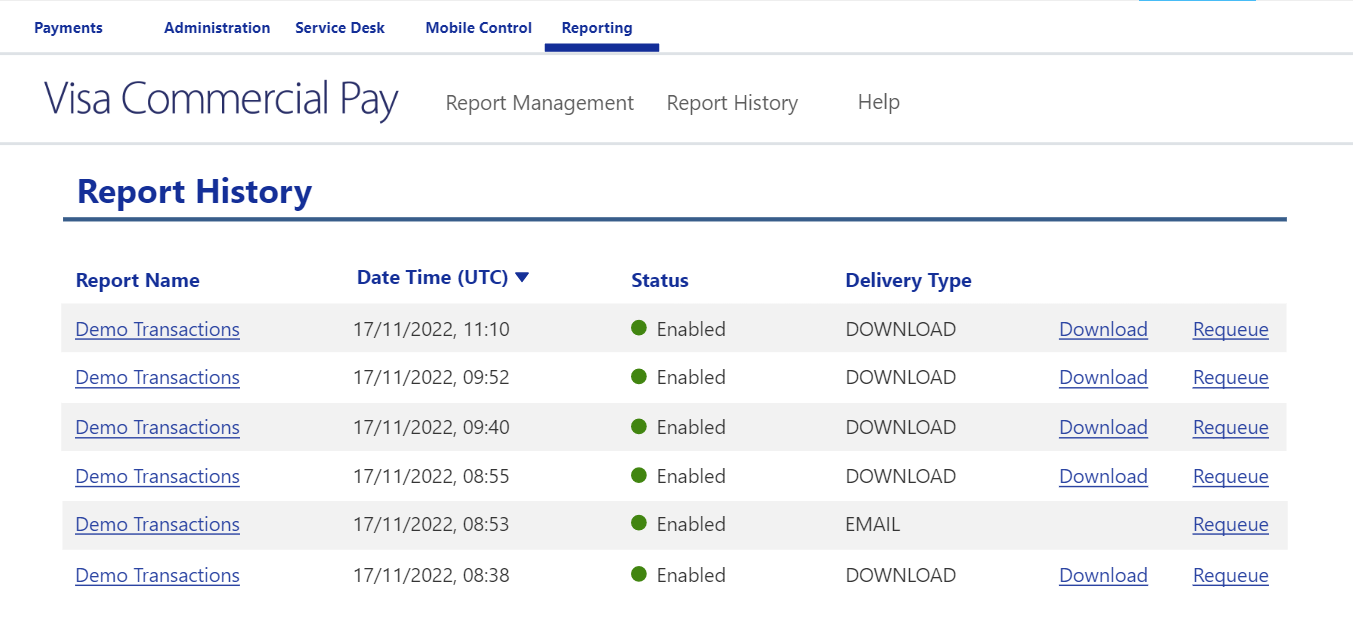
Task: Open Demo Transactions report from 08:38
Action: coord(158,575)
